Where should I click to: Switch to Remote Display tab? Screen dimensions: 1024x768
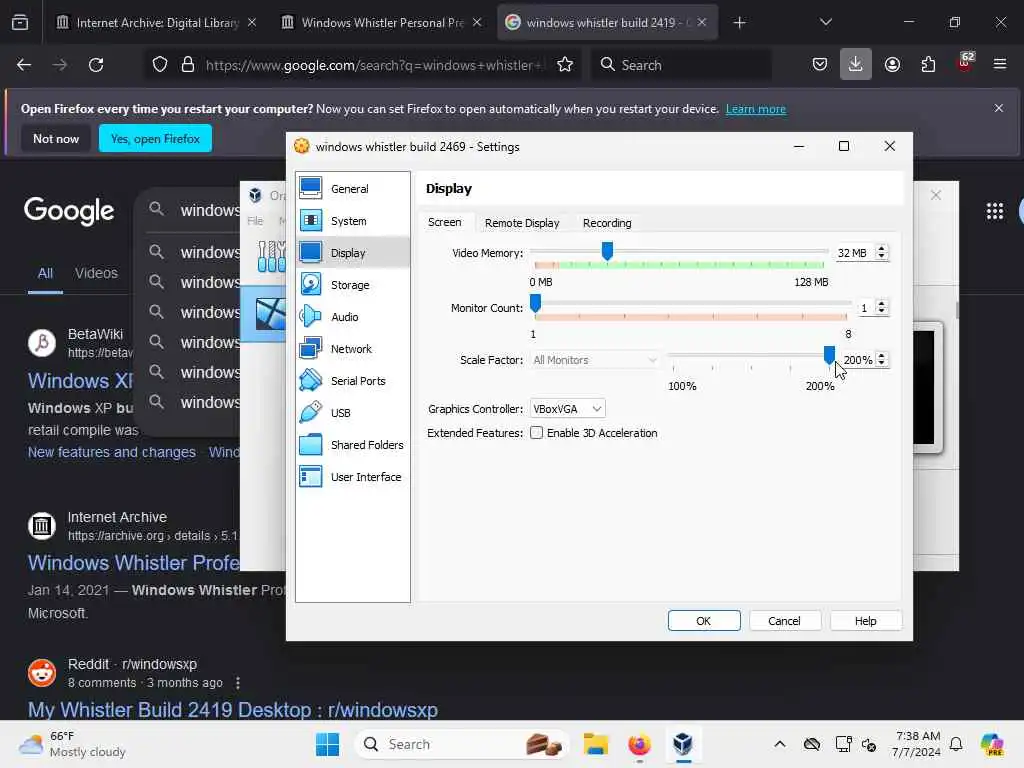(522, 223)
